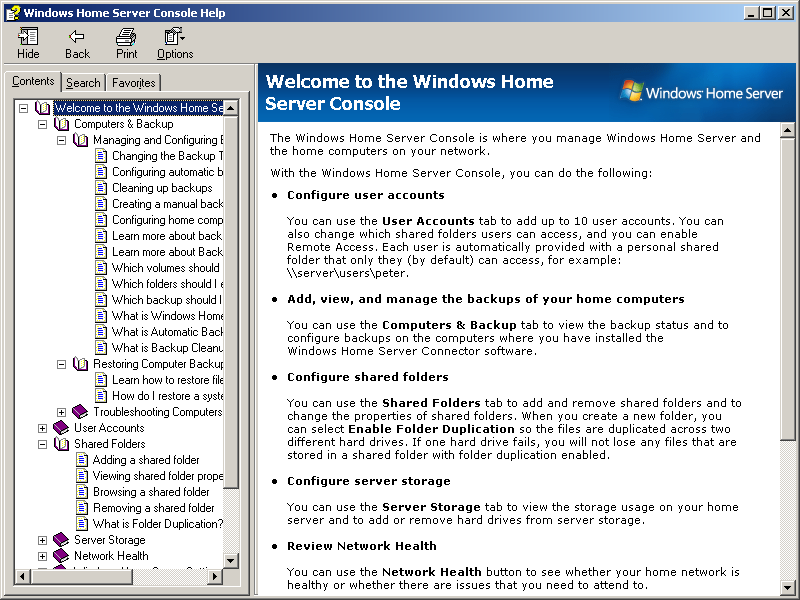The image size is (800, 600).
Task: Collapse the Shared Folders tree node
Action: pyautogui.click(x=42, y=444)
